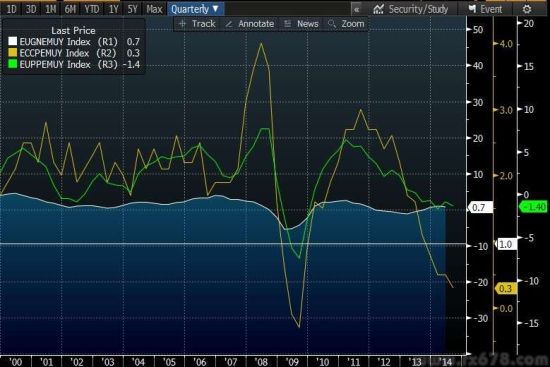Click the 4.0 label on R2 axis
This screenshot has height=367, width=550.
click(x=506, y=44)
